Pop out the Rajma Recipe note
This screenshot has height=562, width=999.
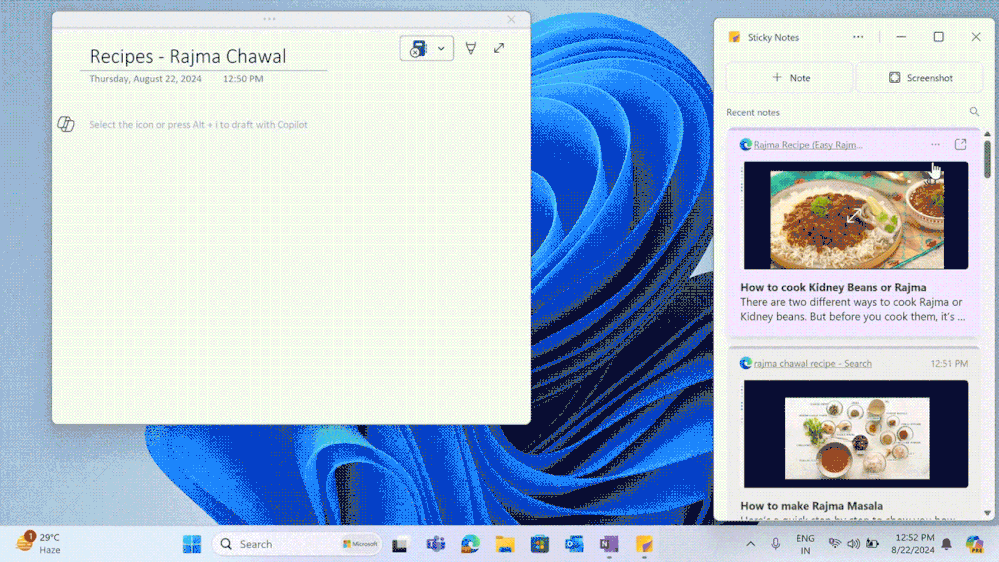[x=961, y=145]
